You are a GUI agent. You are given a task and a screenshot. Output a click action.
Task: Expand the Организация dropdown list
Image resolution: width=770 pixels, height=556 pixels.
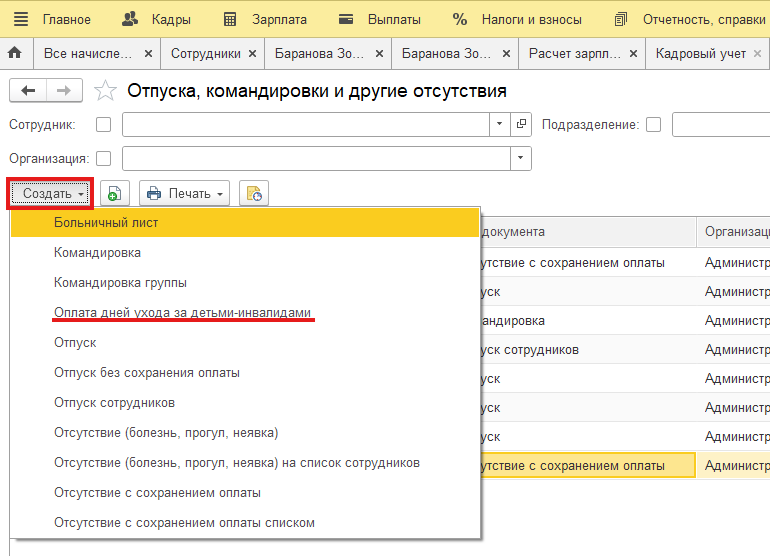click(x=521, y=159)
